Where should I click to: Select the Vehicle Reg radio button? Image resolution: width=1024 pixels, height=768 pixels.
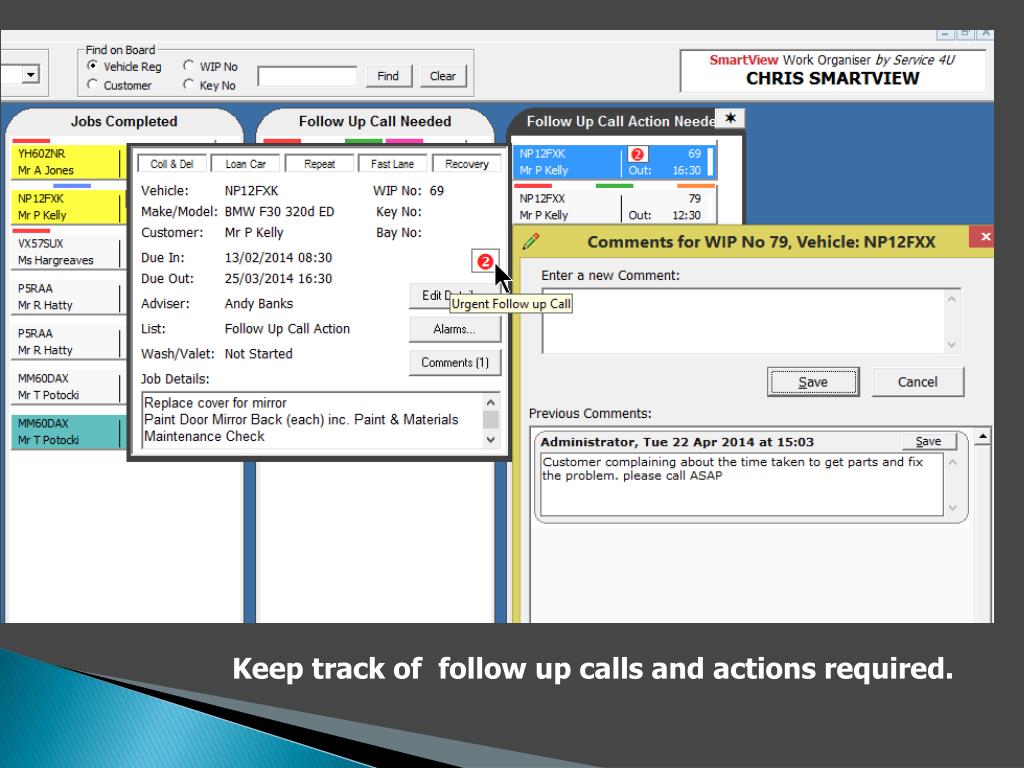tap(93, 66)
